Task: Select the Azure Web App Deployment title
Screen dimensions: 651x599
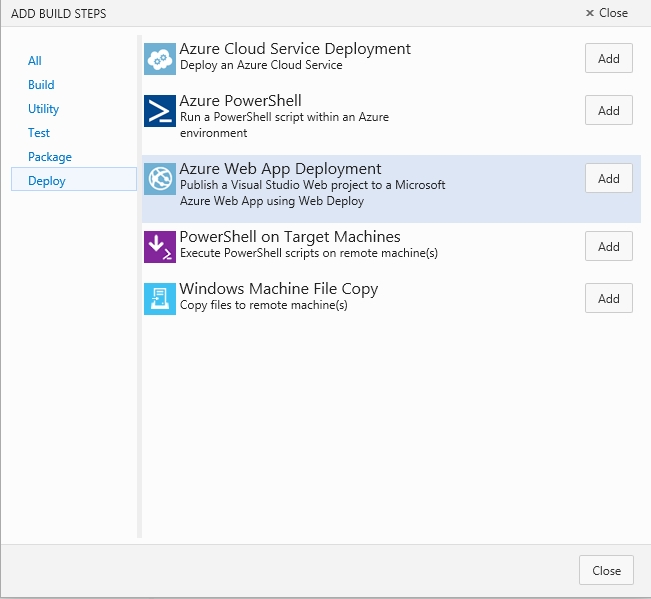Action: click(x=280, y=169)
